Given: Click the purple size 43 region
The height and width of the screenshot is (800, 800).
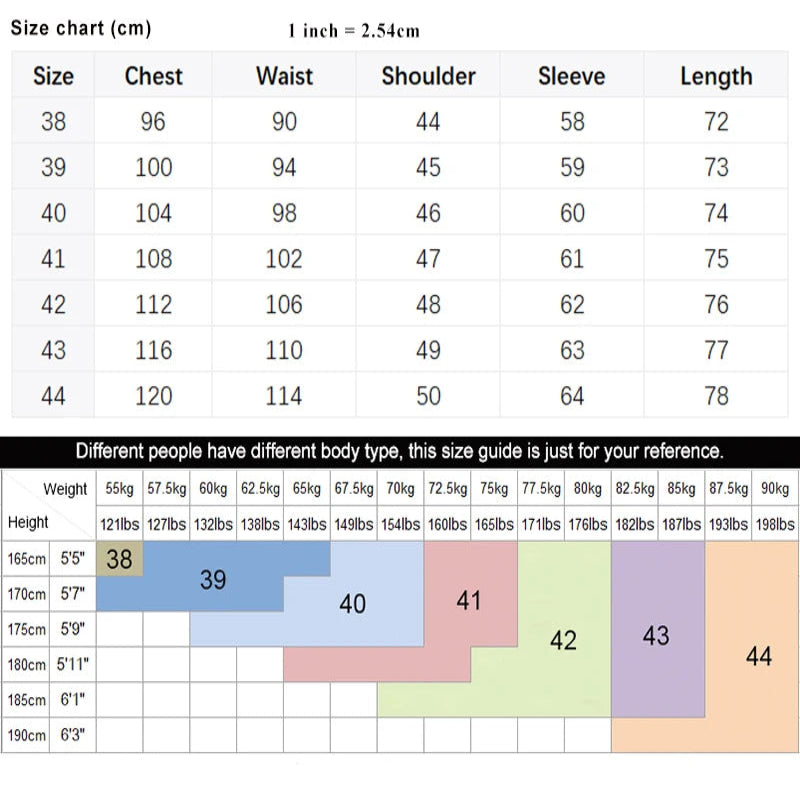Looking at the screenshot, I should pos(656,635).
